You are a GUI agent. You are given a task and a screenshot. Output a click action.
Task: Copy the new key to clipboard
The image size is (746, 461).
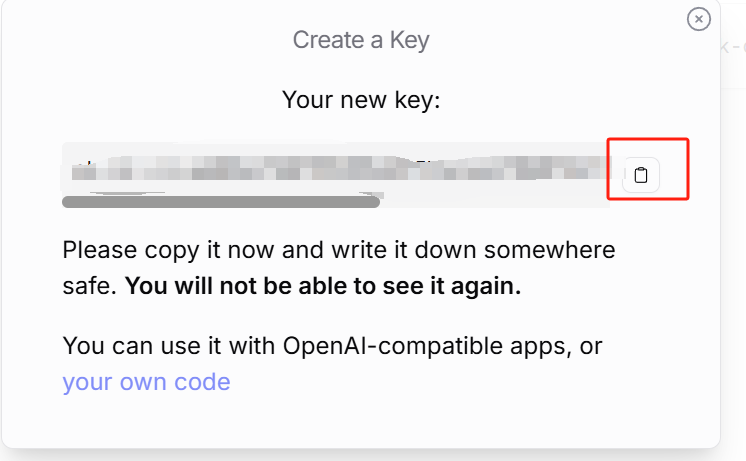(641, 175)
